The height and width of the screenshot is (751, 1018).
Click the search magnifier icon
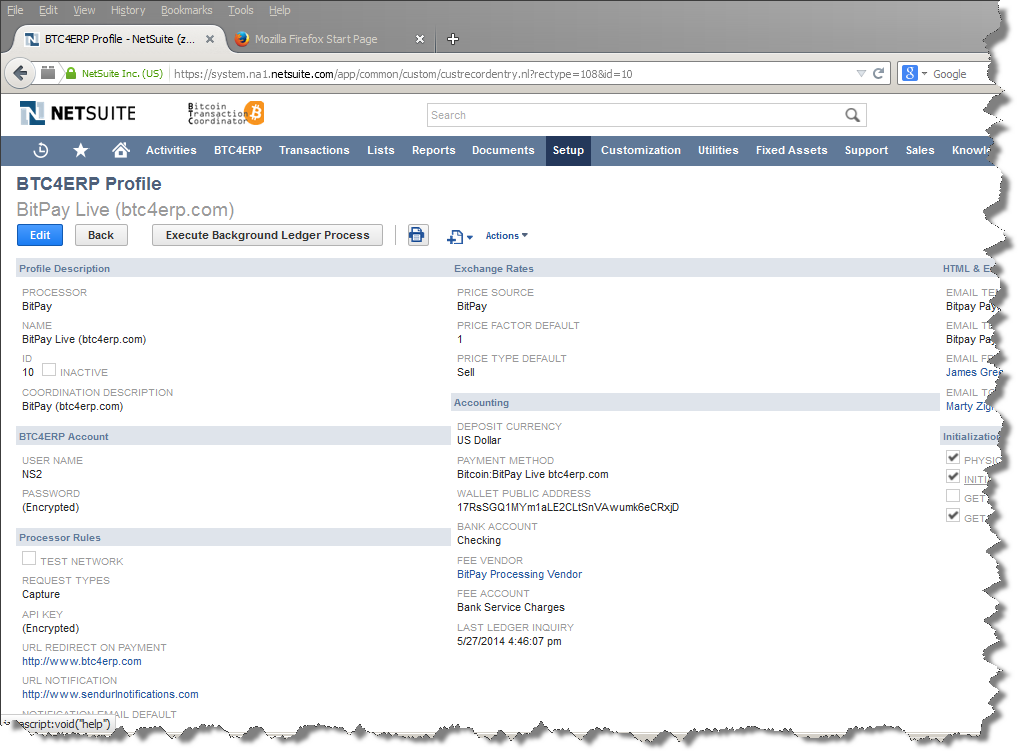coord(852,115)
